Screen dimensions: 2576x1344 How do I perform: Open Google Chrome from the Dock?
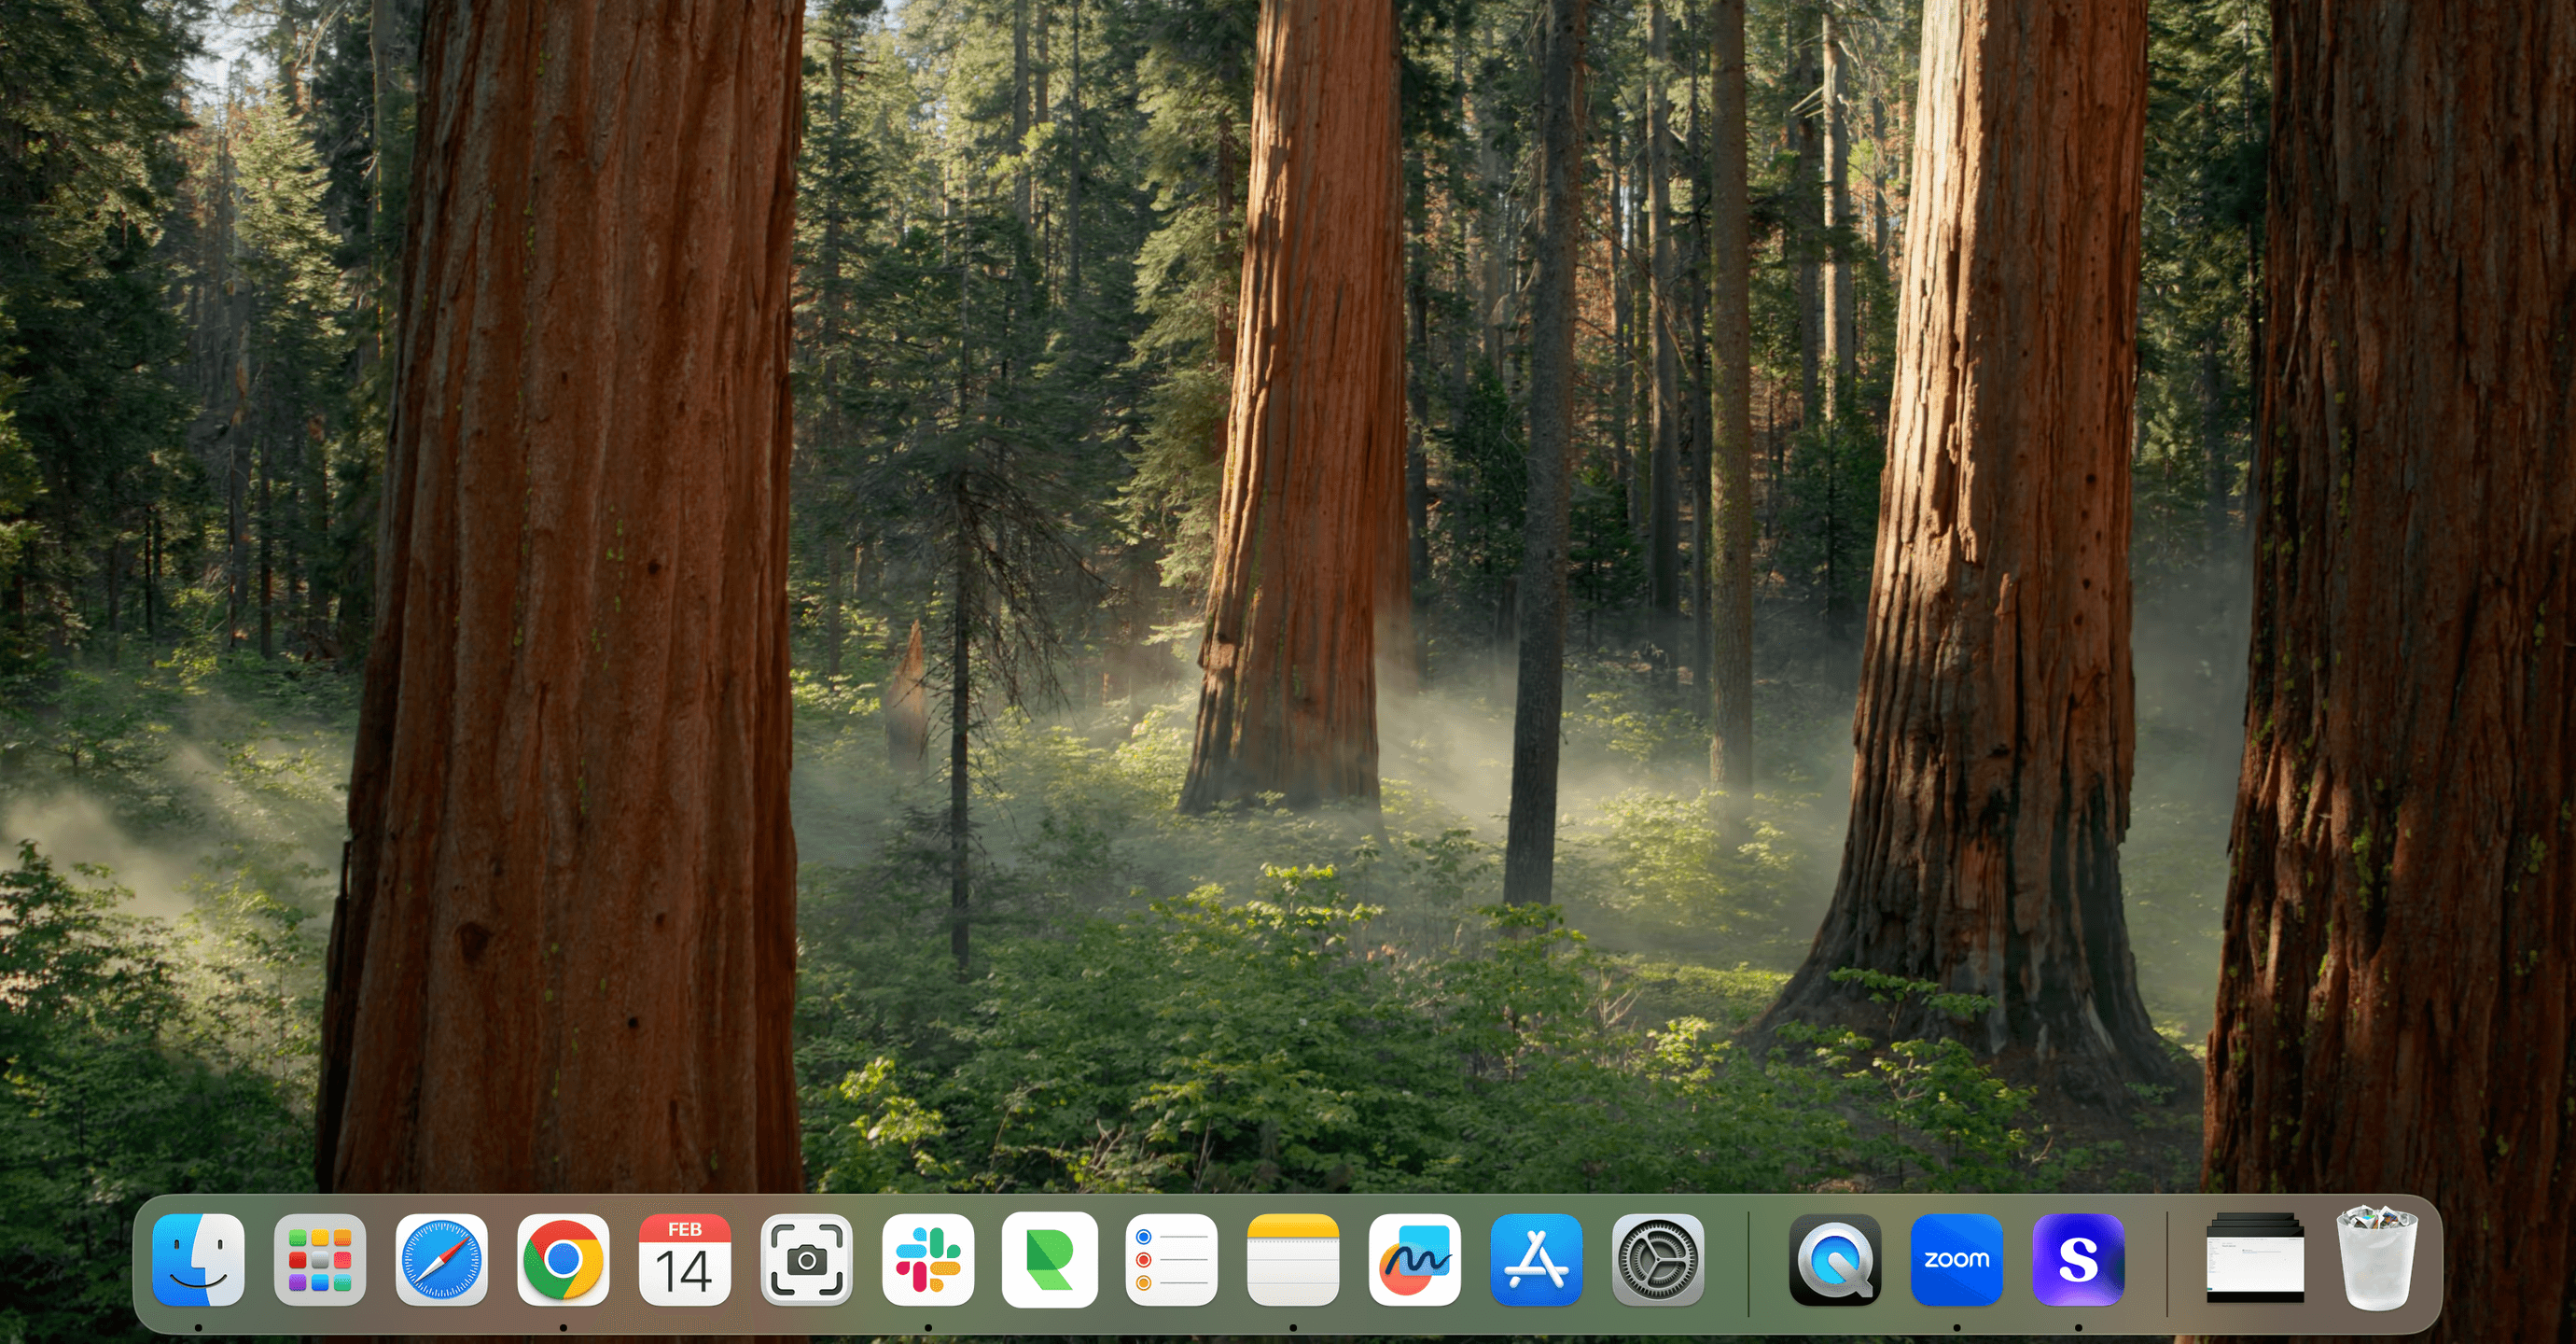click(x=563, y=1260)
